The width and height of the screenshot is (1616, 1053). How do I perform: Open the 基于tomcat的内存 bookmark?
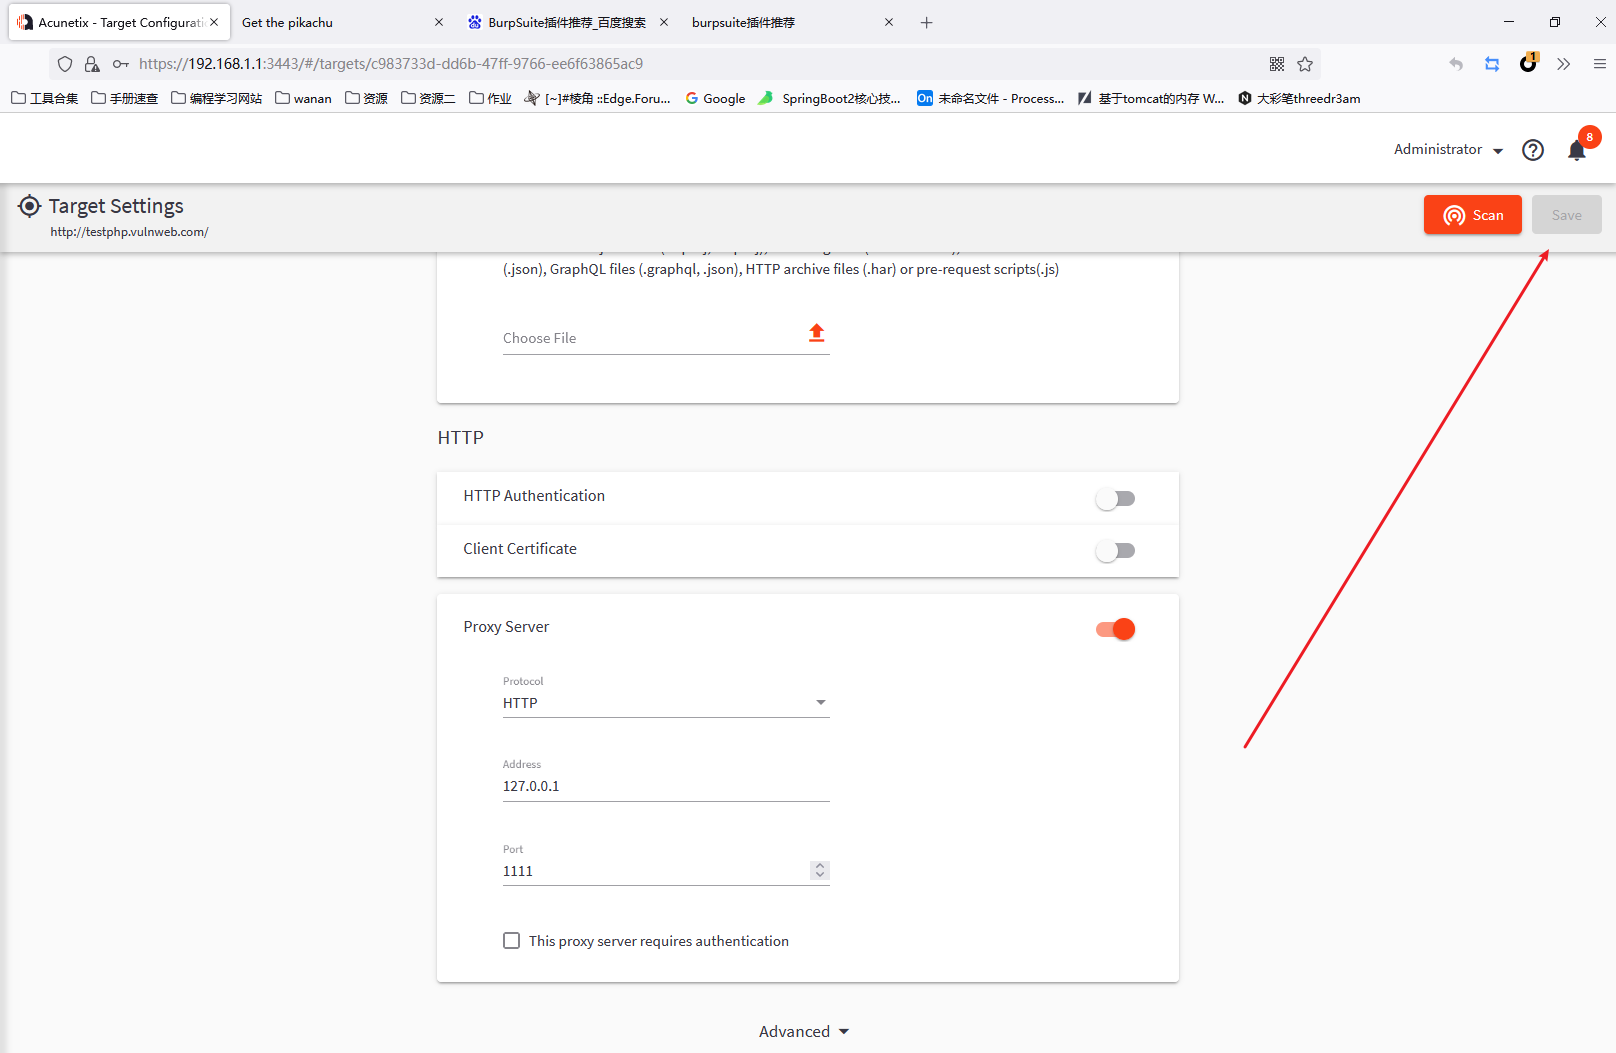1151,98
